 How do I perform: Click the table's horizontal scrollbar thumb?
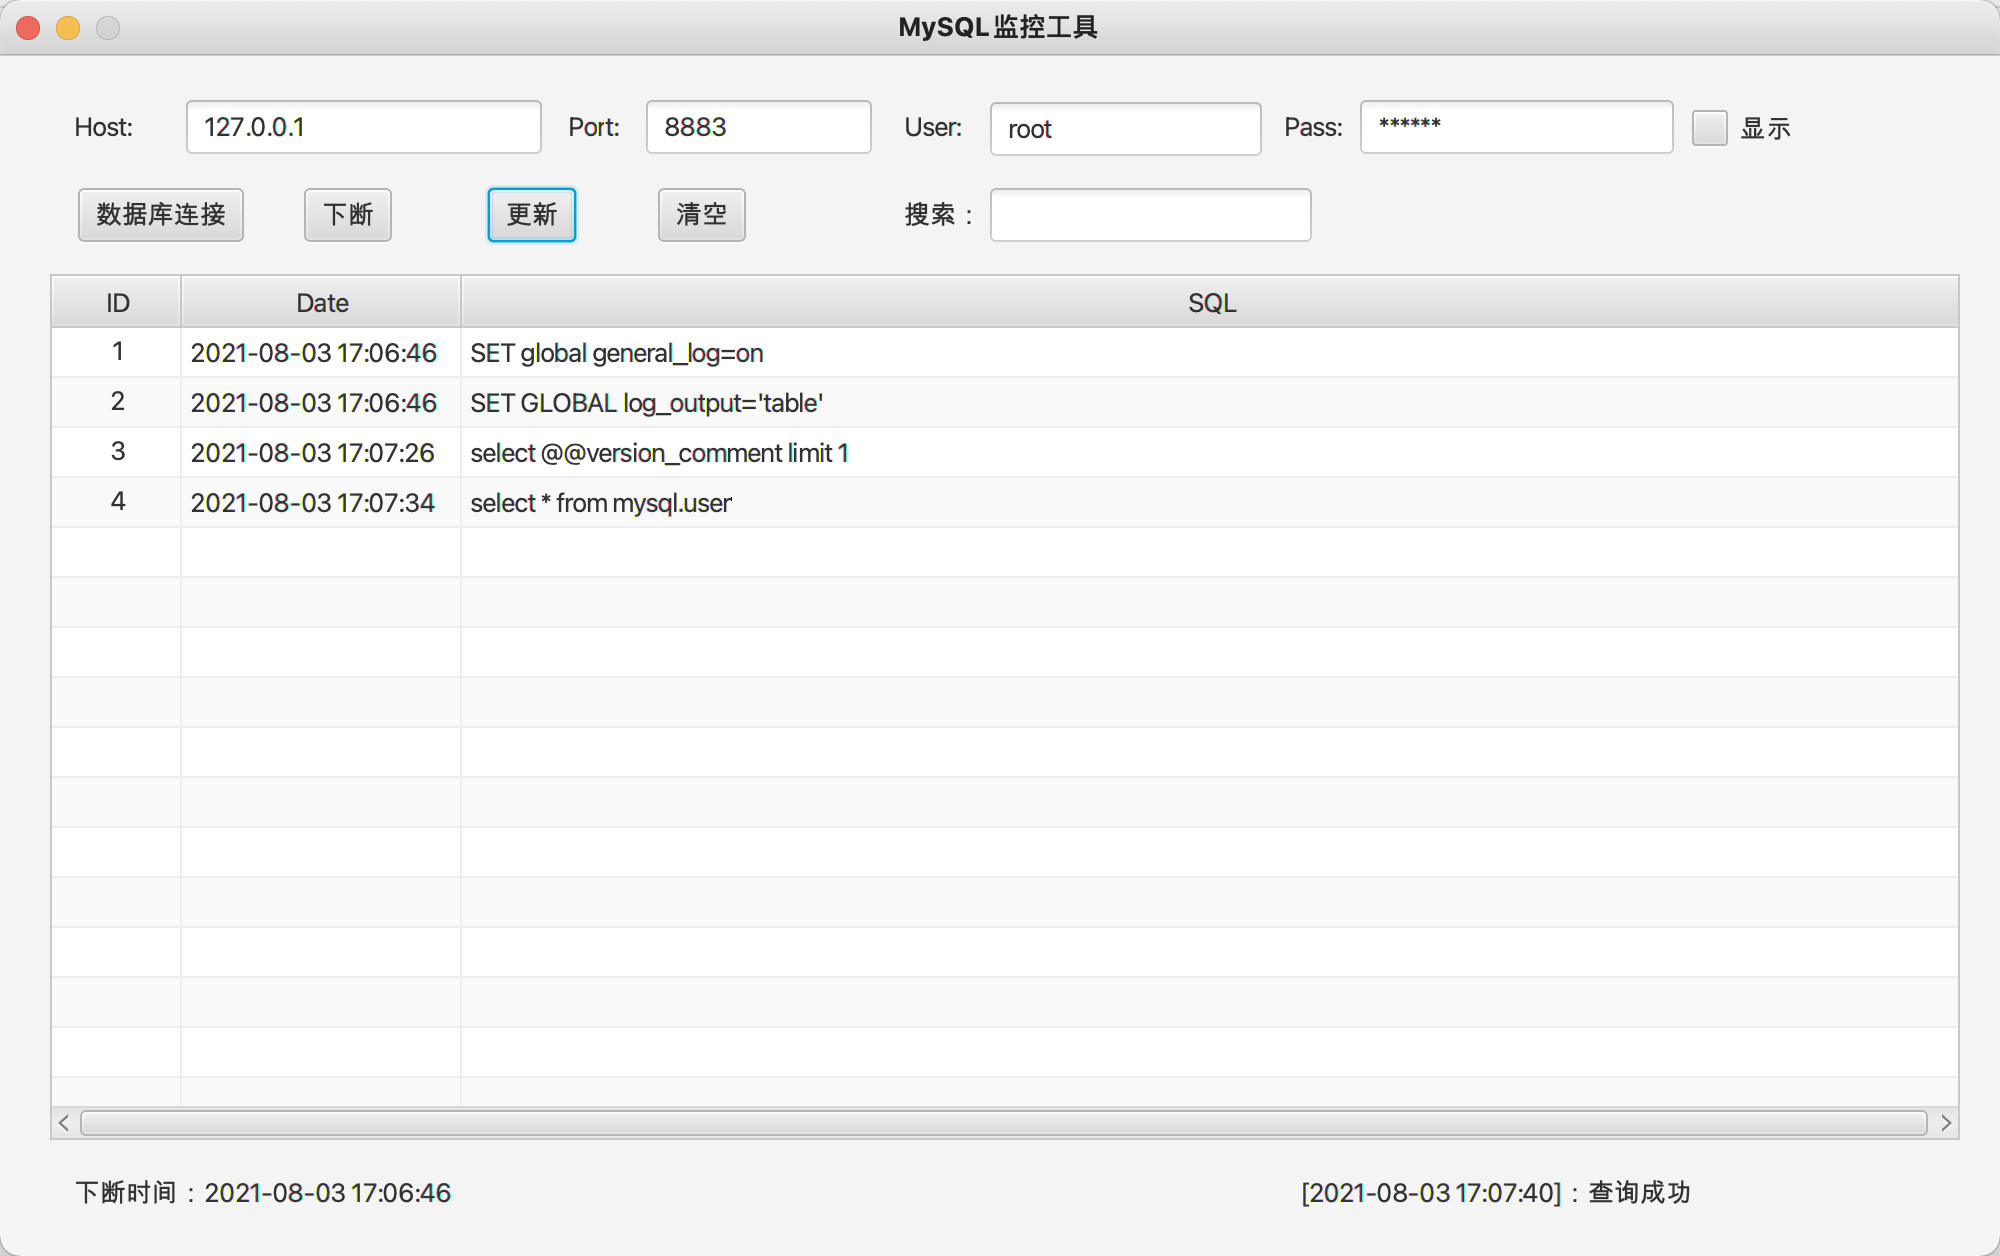1003,1123
